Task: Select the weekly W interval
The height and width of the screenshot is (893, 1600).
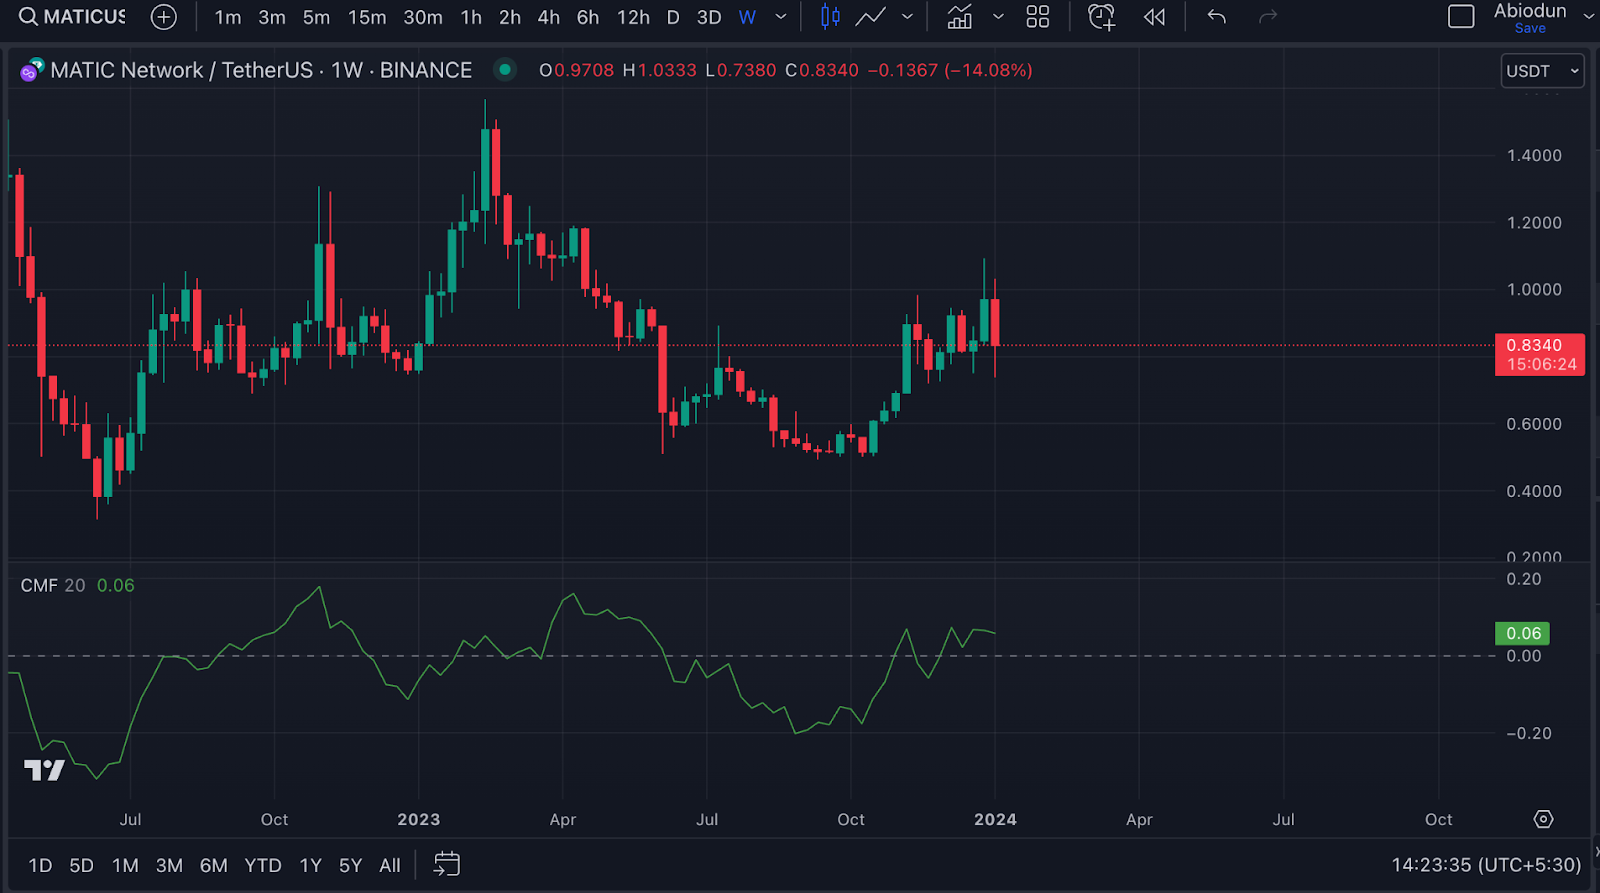Action: (x=747, y=17)
